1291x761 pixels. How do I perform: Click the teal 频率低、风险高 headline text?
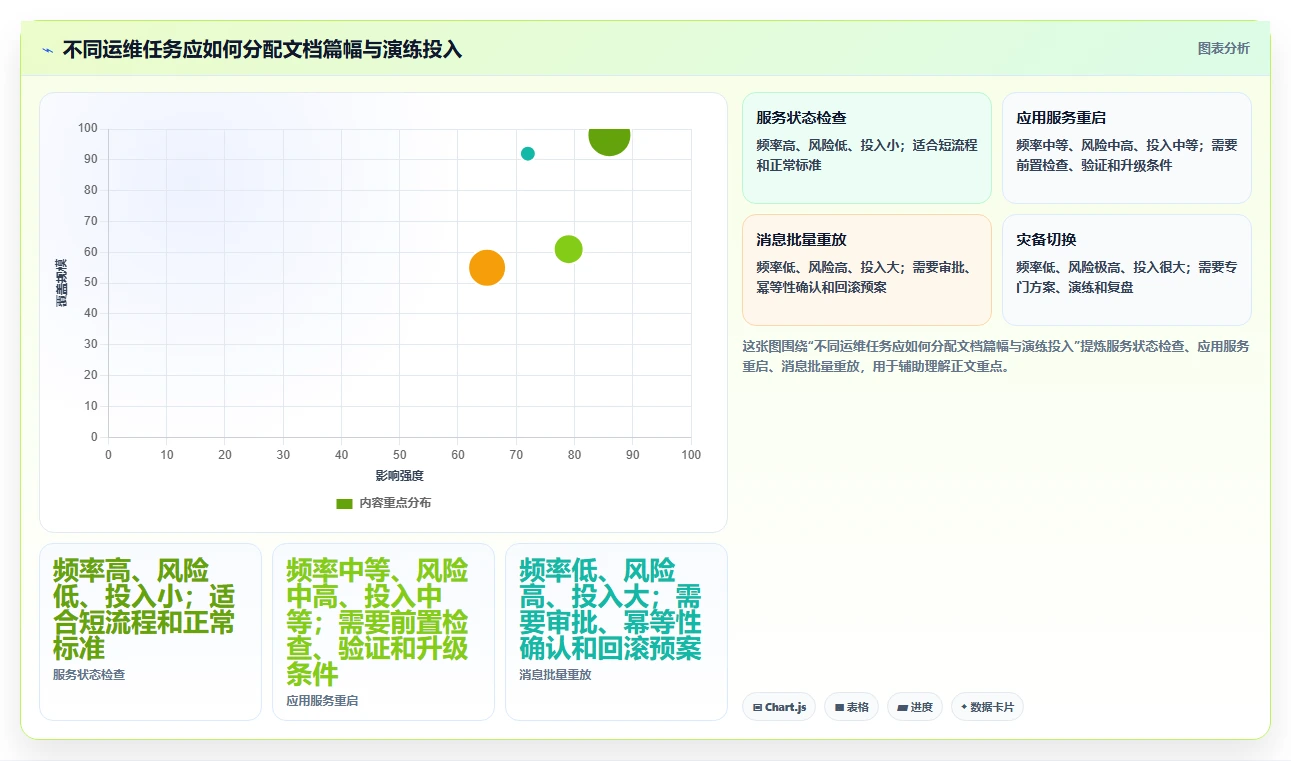[610, 610]
